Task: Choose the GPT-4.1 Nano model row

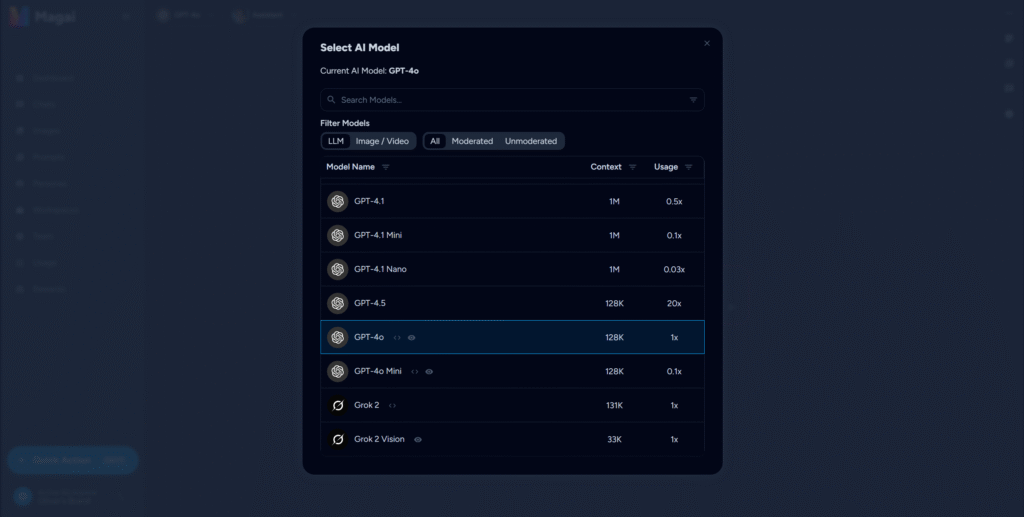Action: point(512,270)
